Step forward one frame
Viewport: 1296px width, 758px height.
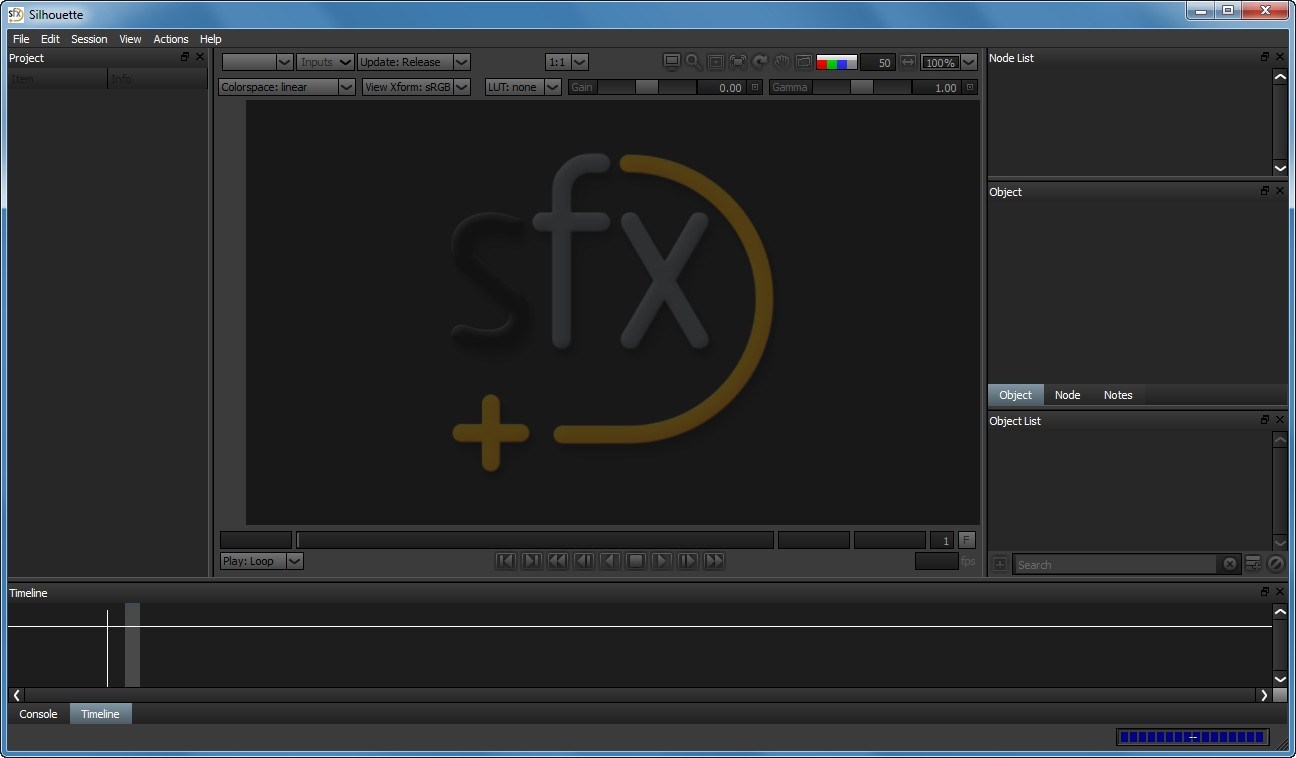[688, 561]
